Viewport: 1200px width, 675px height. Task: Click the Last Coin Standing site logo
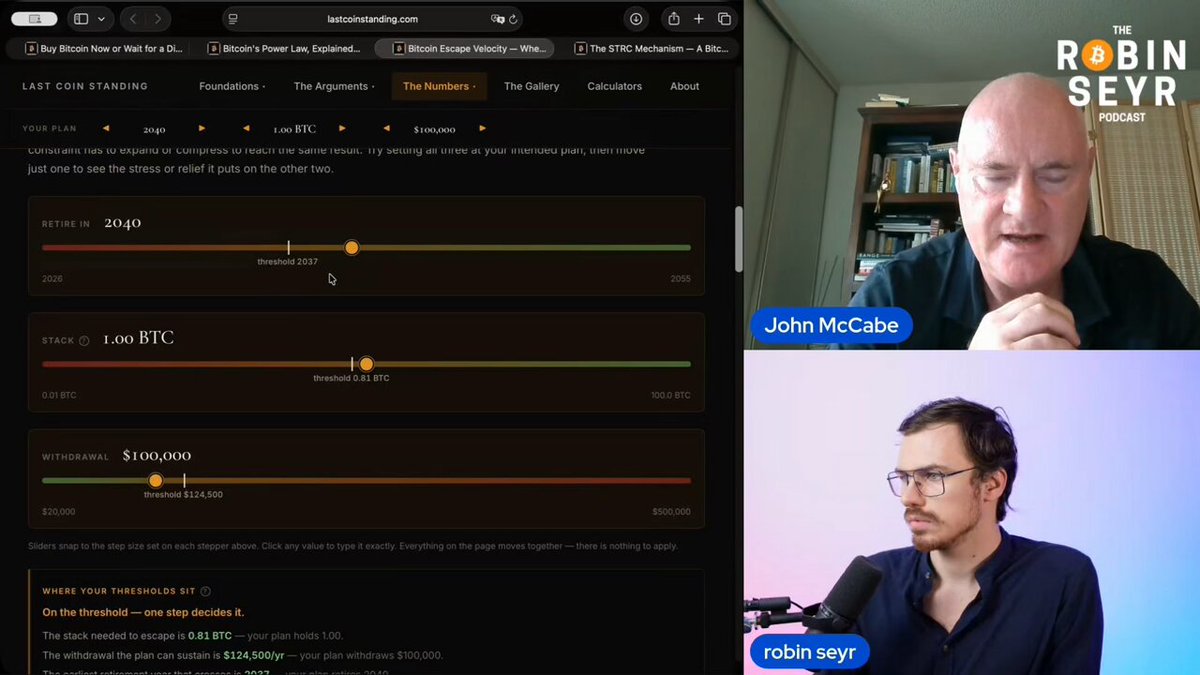point(85,86)
